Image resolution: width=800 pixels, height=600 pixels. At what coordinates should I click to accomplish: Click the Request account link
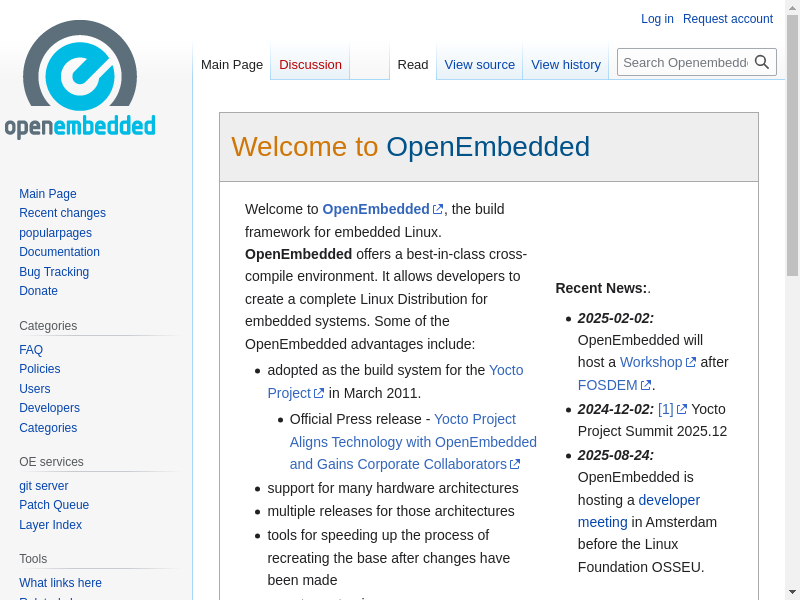[x=727, y=19]
